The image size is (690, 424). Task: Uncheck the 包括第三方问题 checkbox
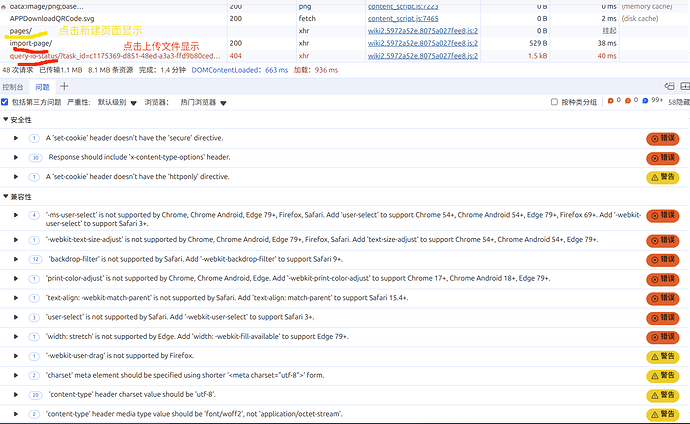click(x=6, y=102)
